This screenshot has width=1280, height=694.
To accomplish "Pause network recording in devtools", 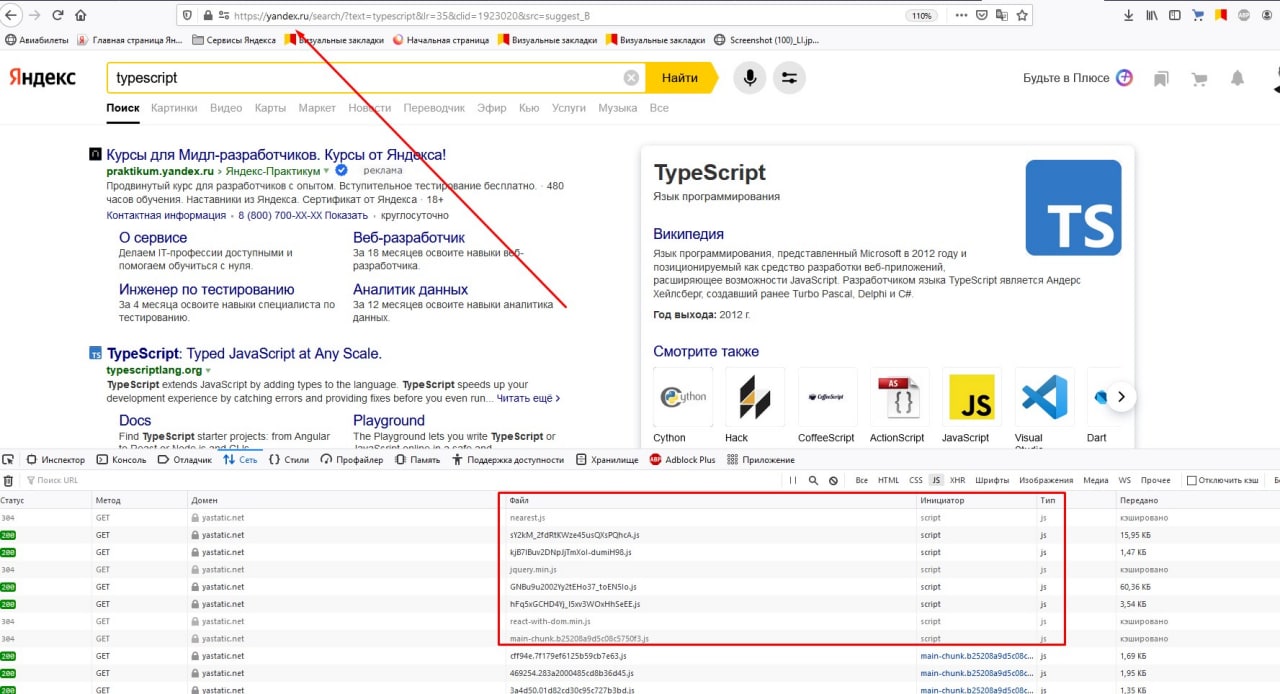I will pyautogui.click(x=793, y=481).
